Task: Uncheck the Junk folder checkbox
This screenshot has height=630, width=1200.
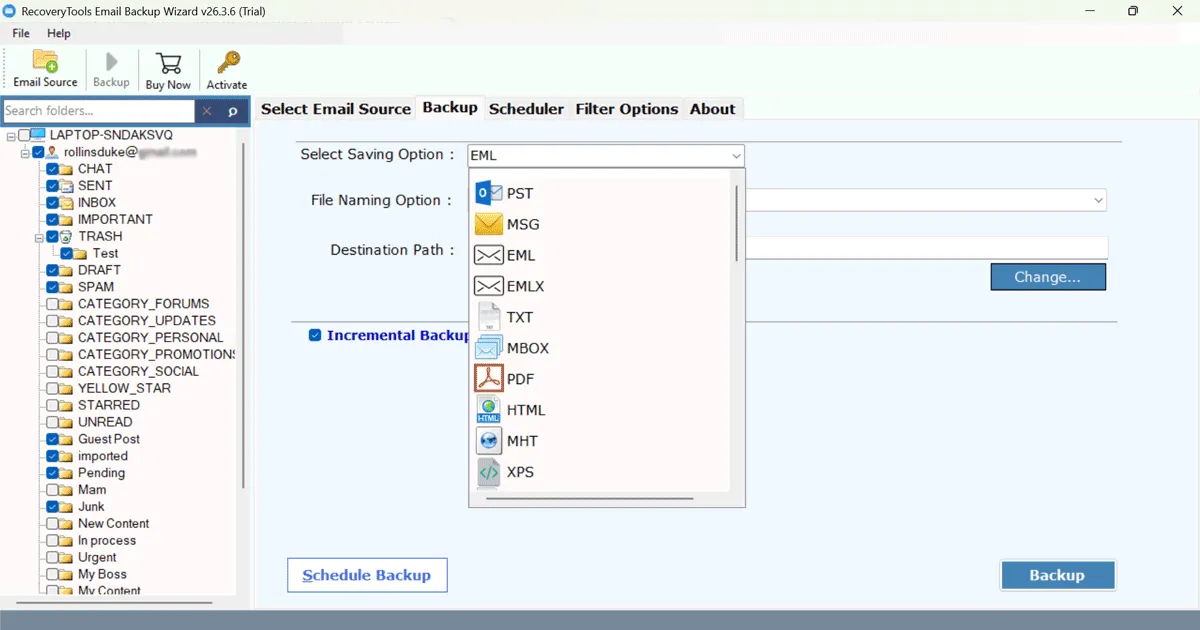Action: coord(52,507)
